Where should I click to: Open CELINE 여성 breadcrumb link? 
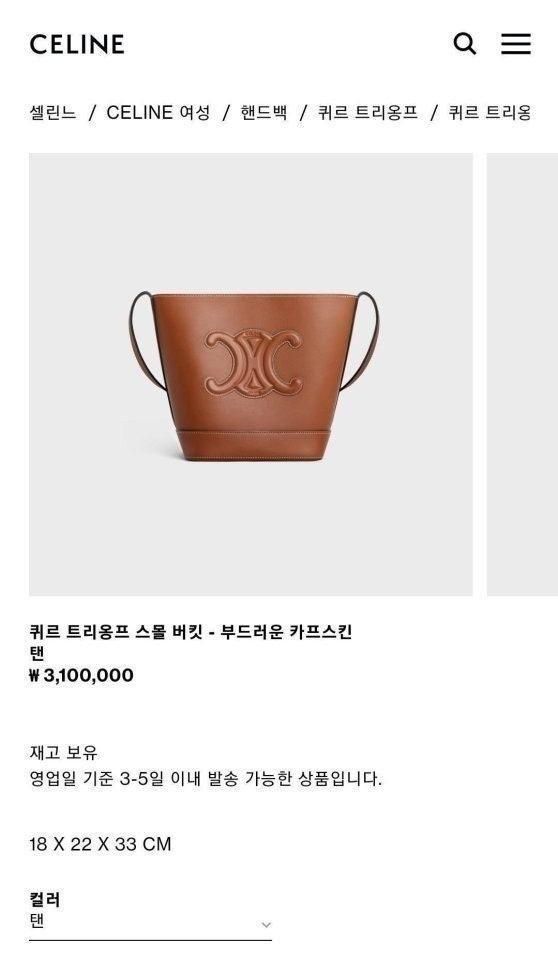(x=158, y=113)
